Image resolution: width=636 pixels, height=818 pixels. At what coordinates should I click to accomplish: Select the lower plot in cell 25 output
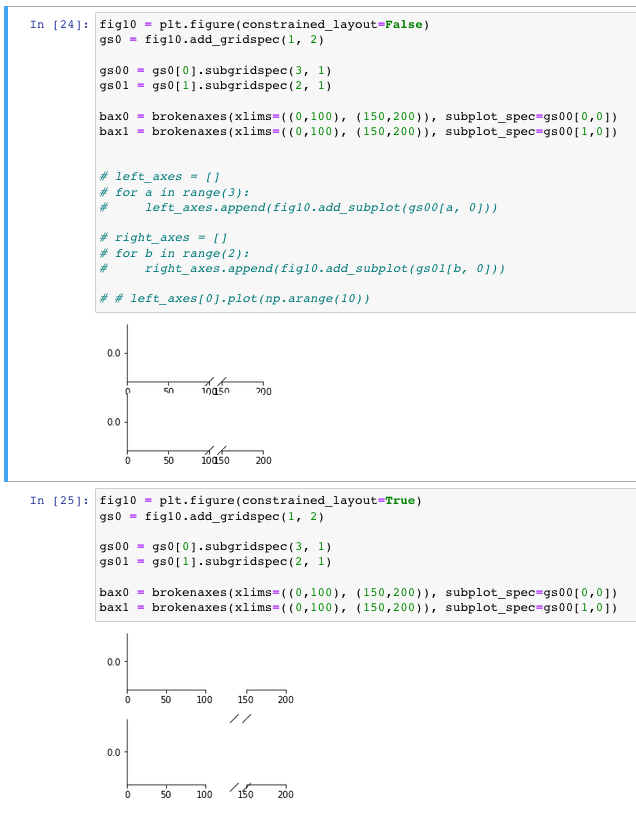[x=200, y=760]
